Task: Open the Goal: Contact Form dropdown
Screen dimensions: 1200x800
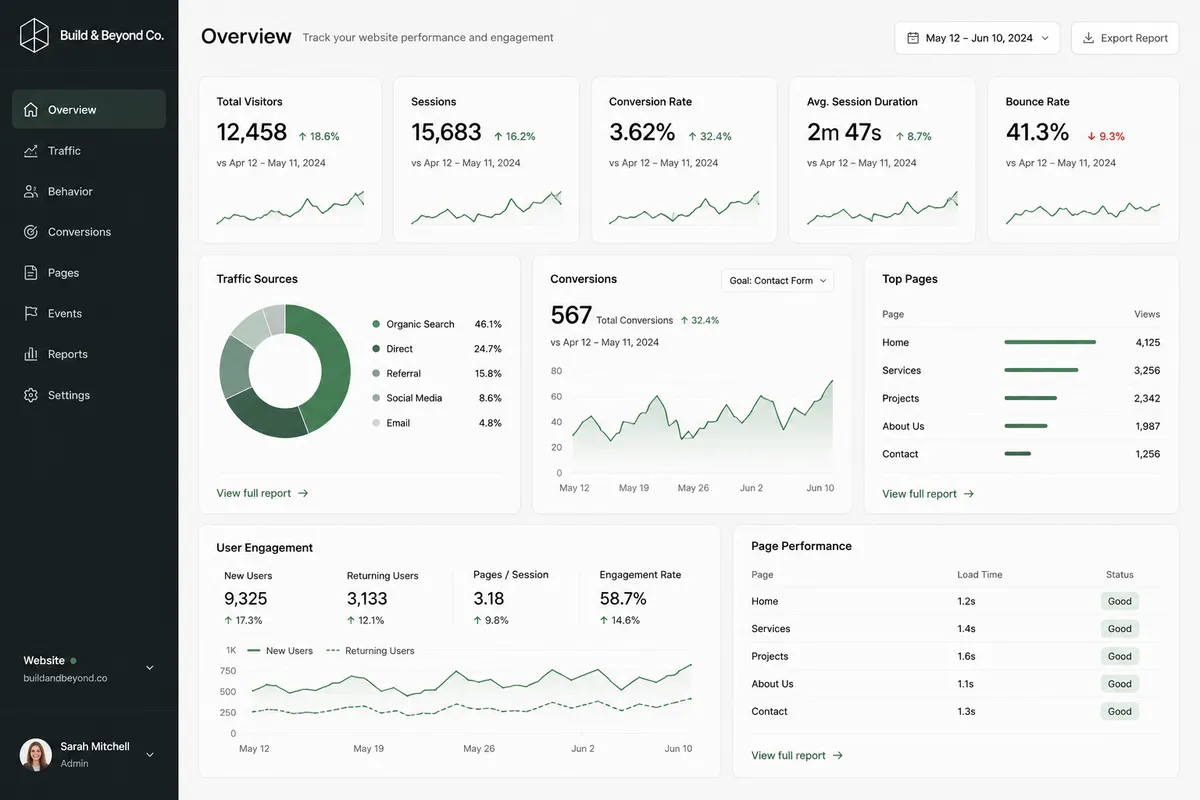Action: pos(777,281)
